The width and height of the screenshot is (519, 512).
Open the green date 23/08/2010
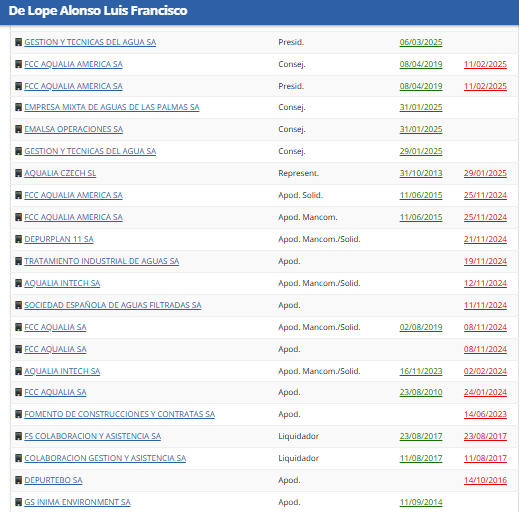coord(421,392)
